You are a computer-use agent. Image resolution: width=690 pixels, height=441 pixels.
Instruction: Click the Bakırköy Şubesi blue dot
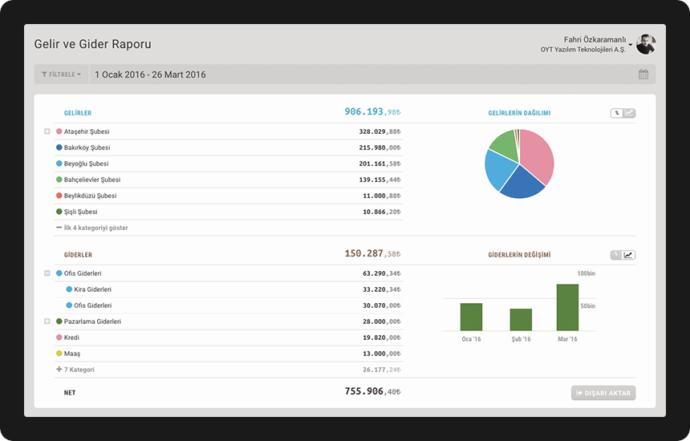click(x=59, y=147)
